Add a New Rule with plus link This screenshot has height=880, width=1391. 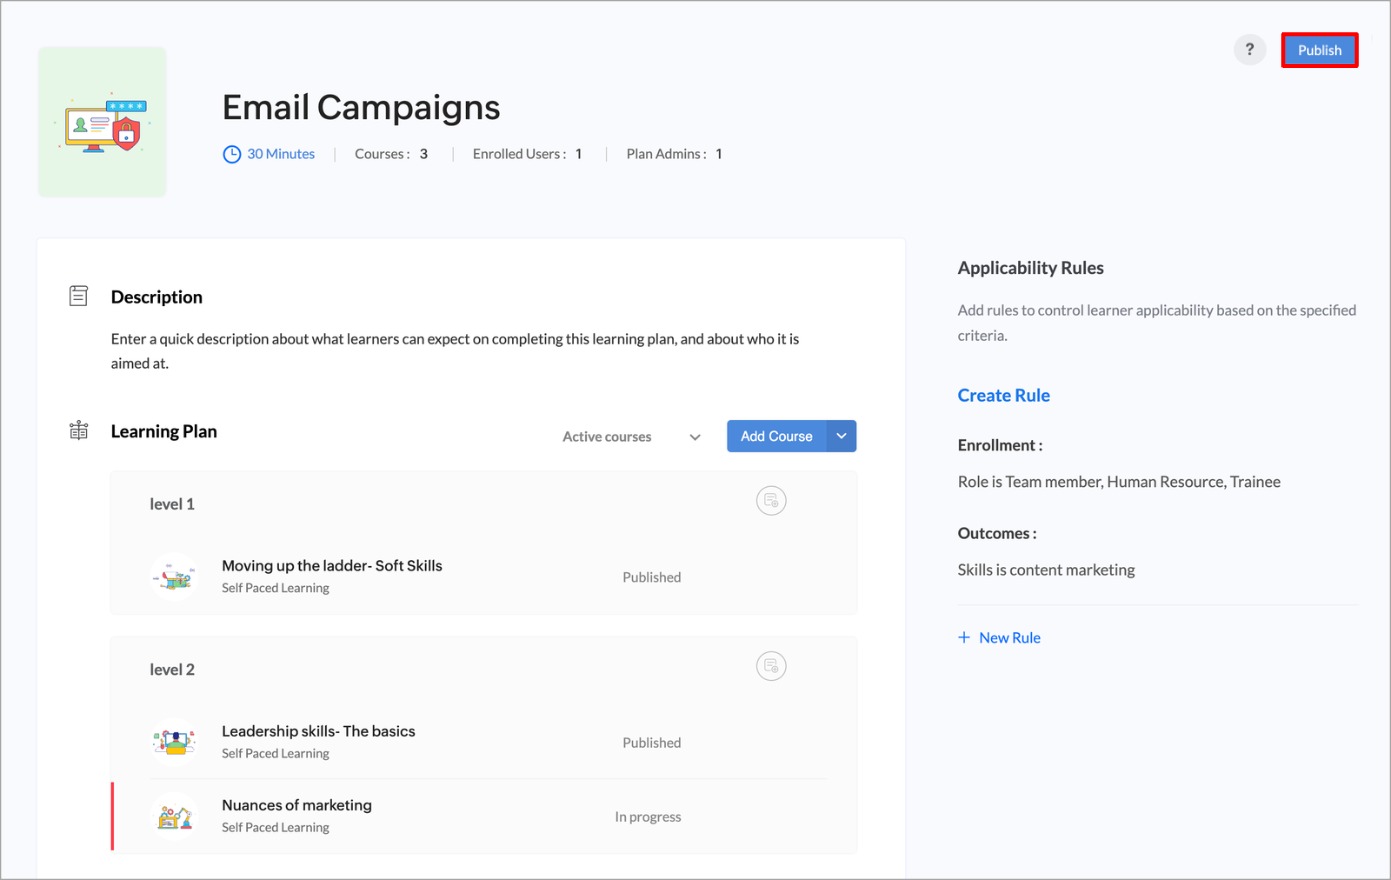pyautogui.click(x=999, y=637)
